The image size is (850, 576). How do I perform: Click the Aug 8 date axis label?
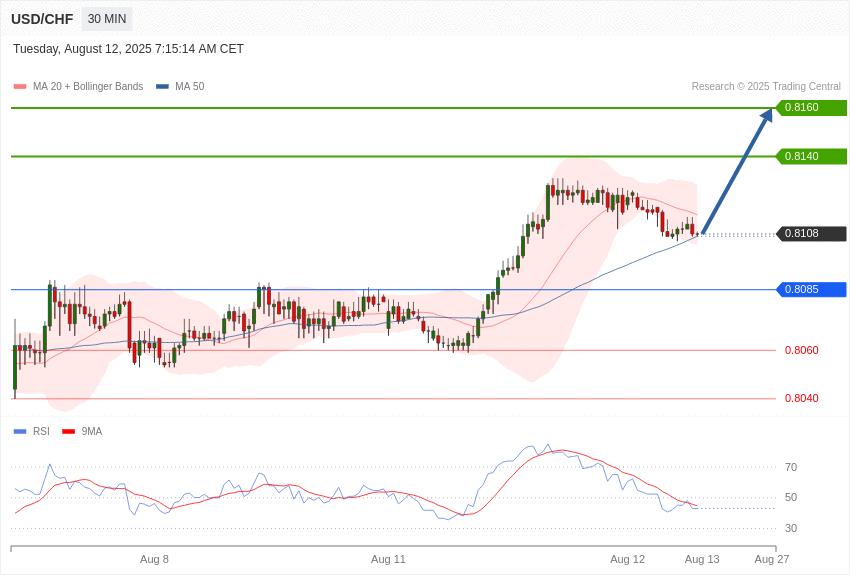coord(154,559)
